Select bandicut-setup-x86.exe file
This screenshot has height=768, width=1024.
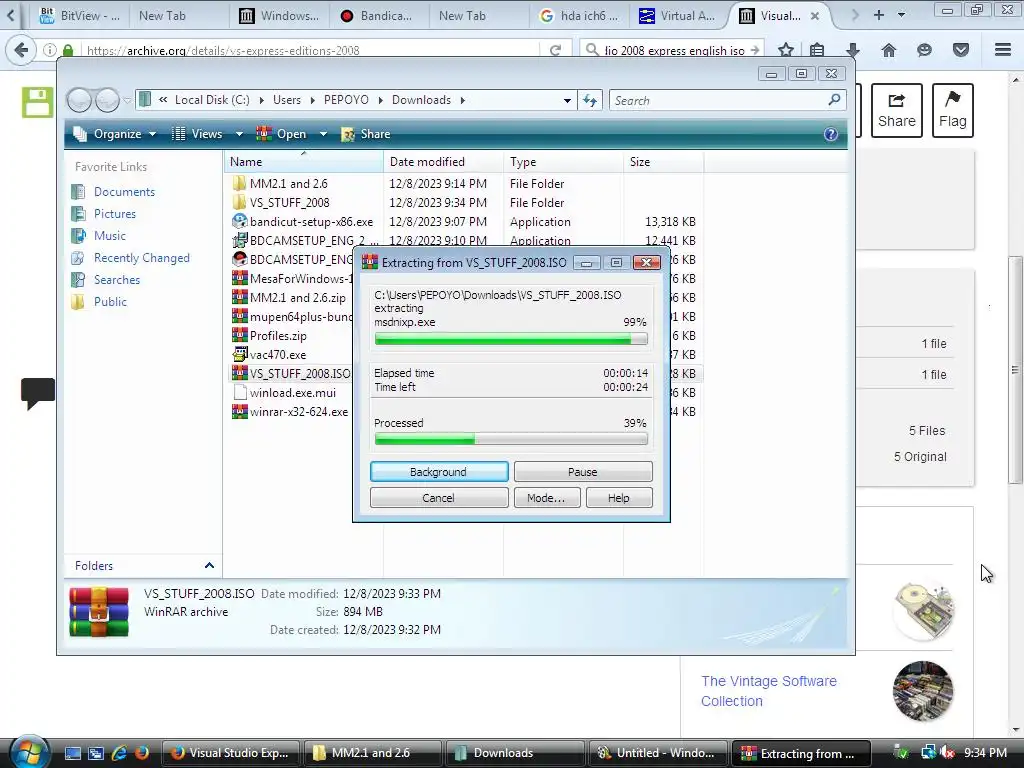(303, 221)
